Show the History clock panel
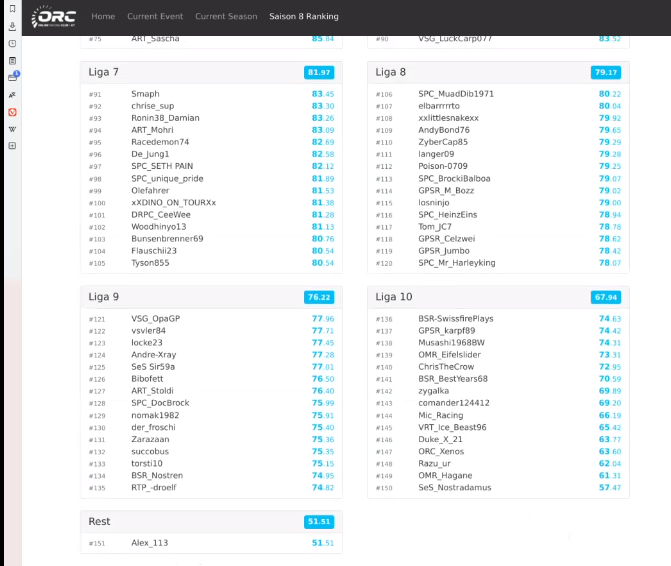671x566 pixels. 11,44
